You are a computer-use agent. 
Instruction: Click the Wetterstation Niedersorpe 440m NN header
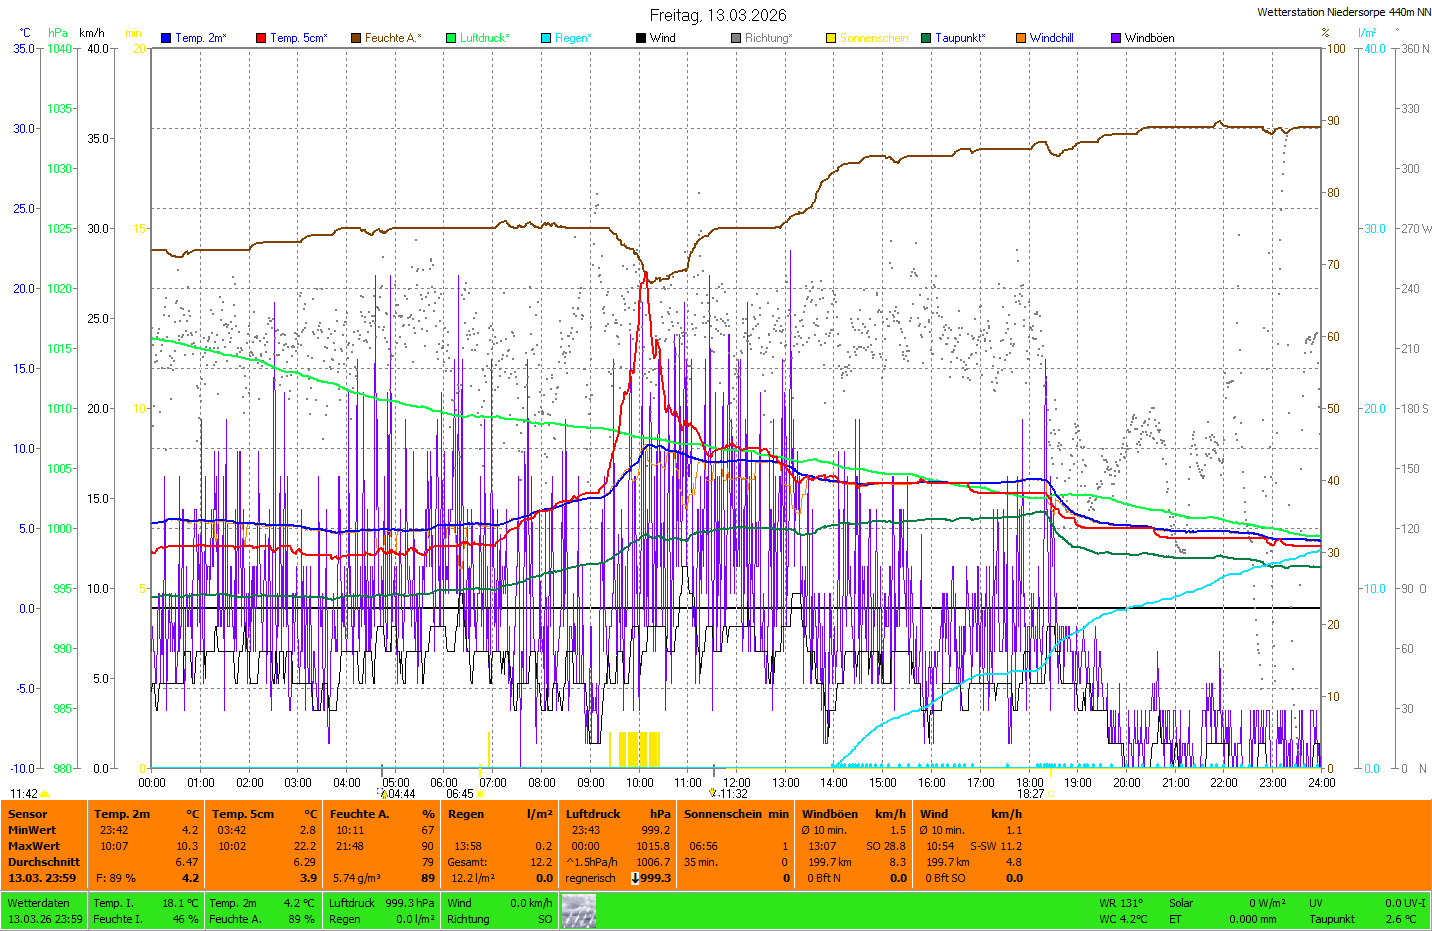[x=1343, y=12]
